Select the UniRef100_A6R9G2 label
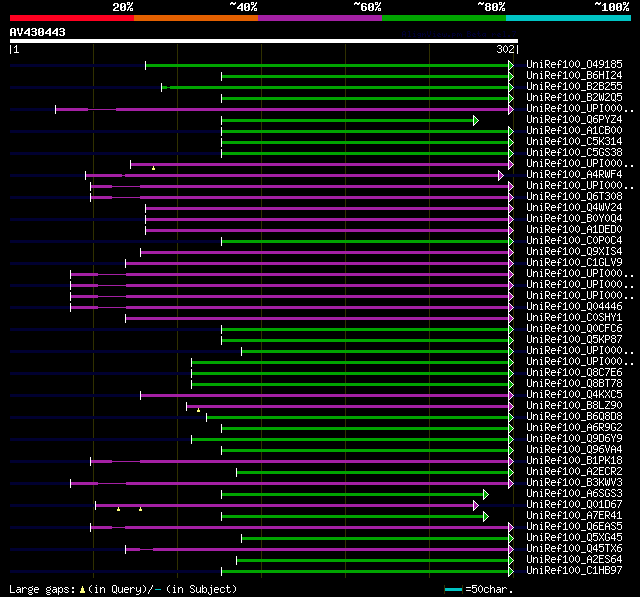The height and width of the screenshot is (597, 640). pos(574,428)
